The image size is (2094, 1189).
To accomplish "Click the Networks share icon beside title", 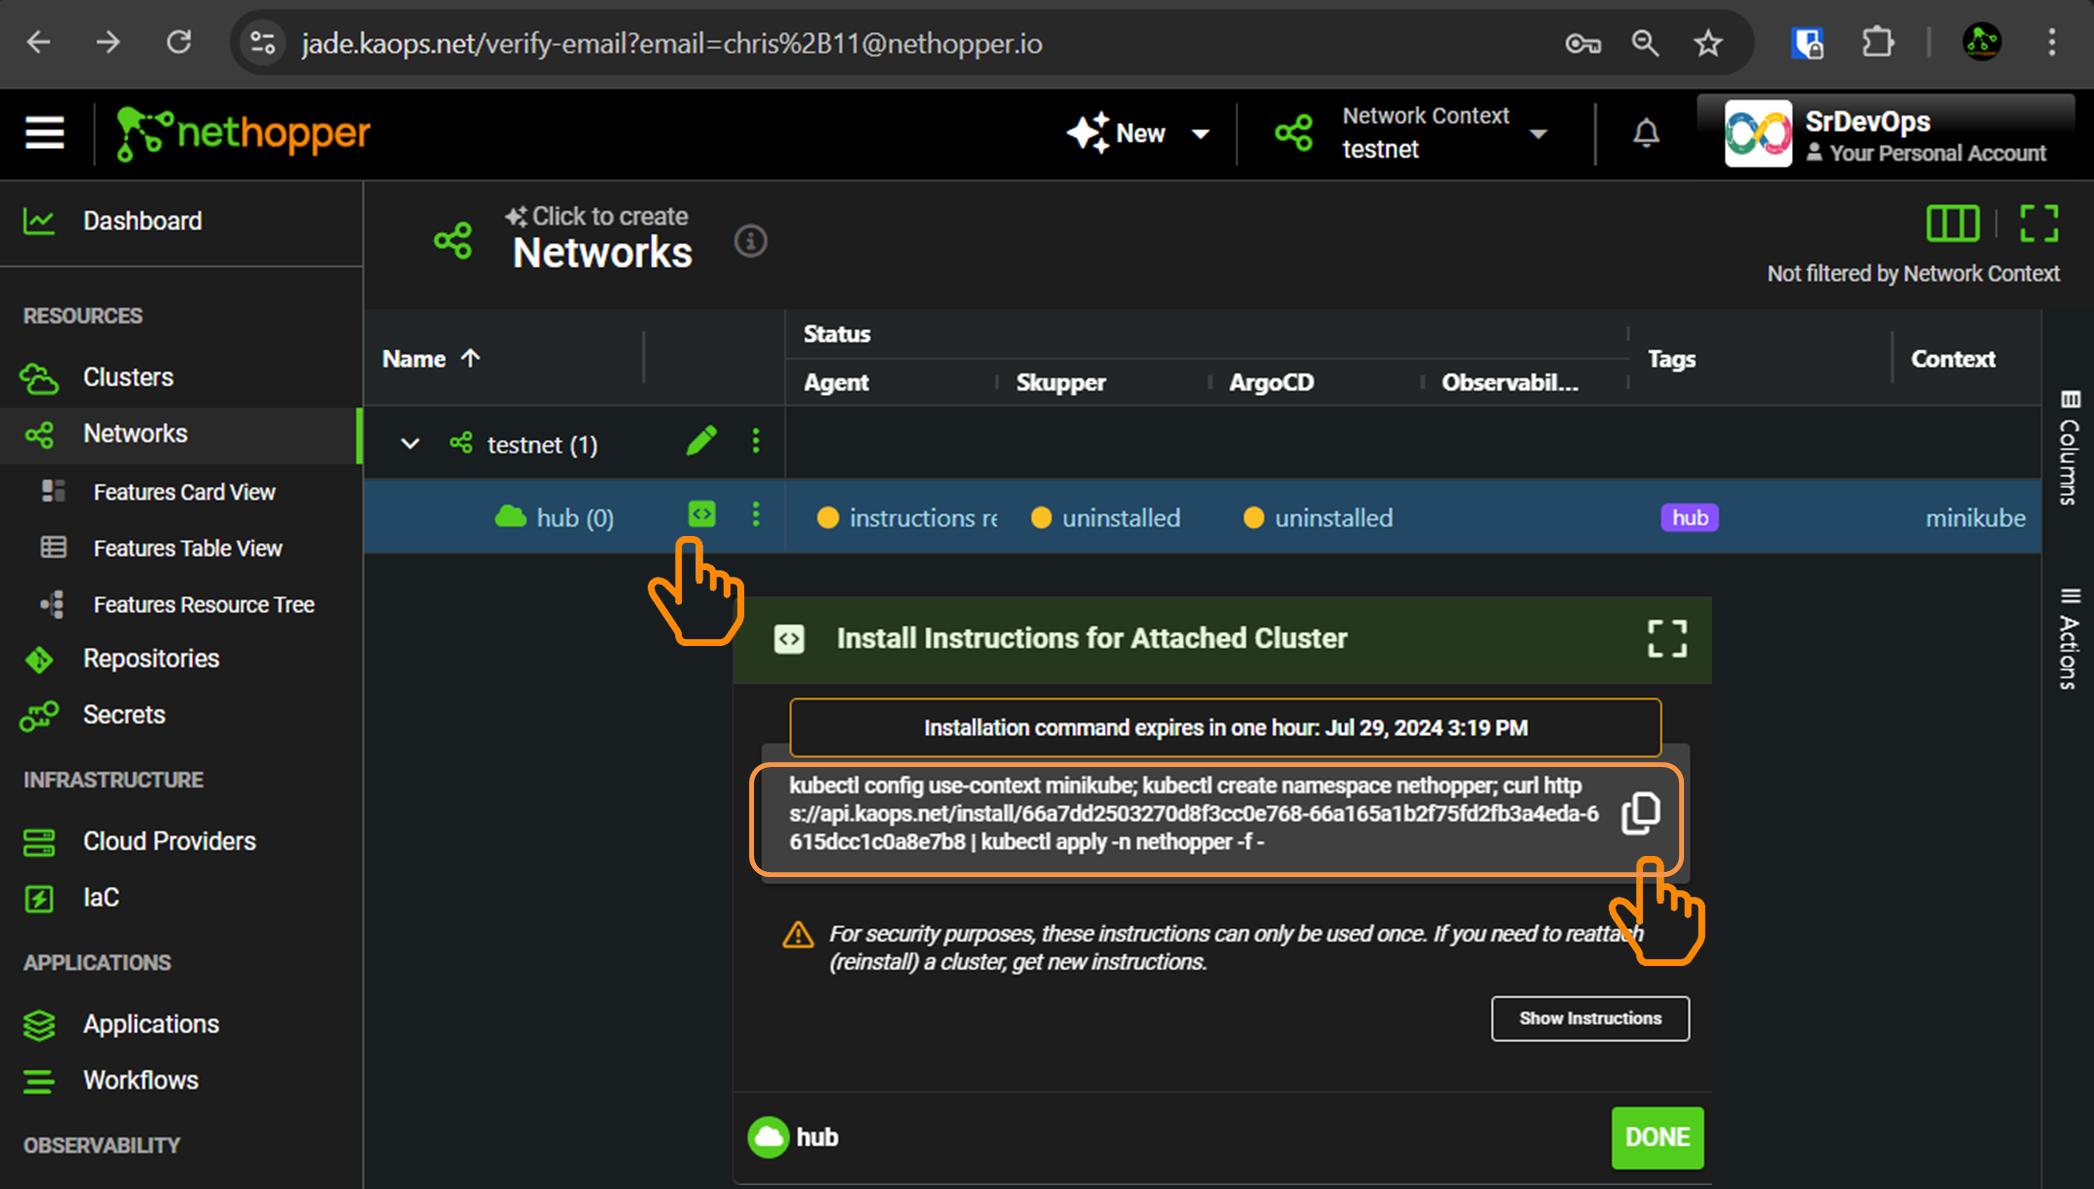I will [453, 241].
